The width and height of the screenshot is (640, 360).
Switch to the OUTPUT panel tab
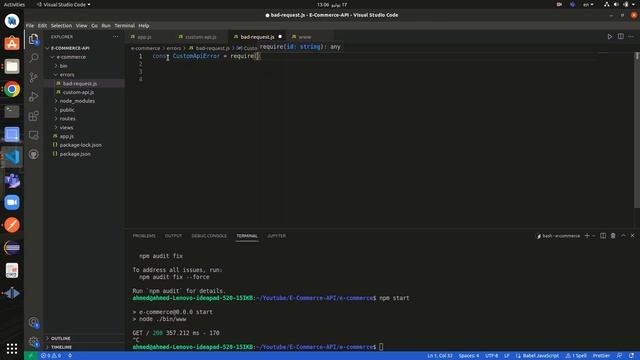coord(173,236)
